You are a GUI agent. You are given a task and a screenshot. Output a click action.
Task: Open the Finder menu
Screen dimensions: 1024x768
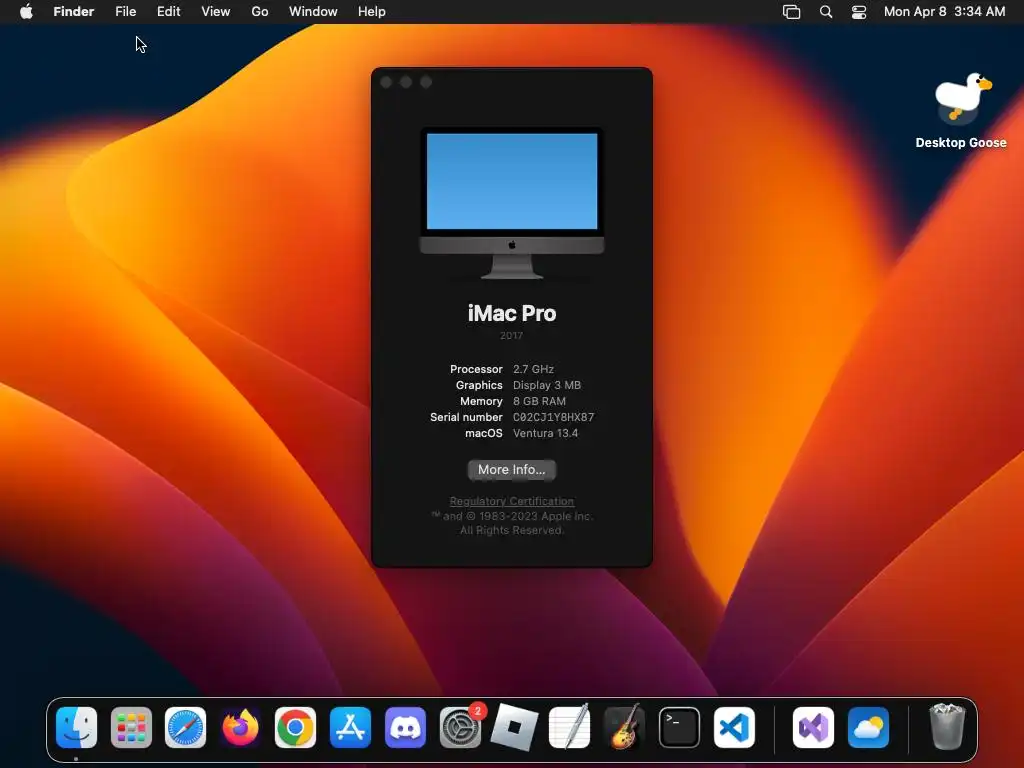point(74,12)
